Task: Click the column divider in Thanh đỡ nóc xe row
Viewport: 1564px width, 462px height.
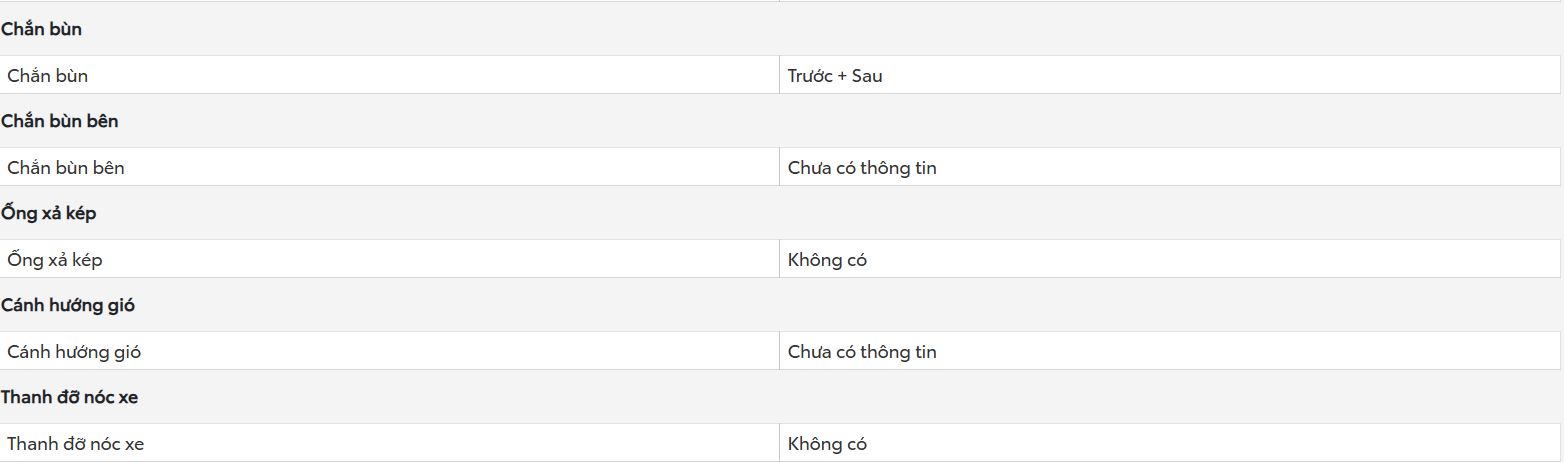Action: pyautogui.click(x=780, y=443)
